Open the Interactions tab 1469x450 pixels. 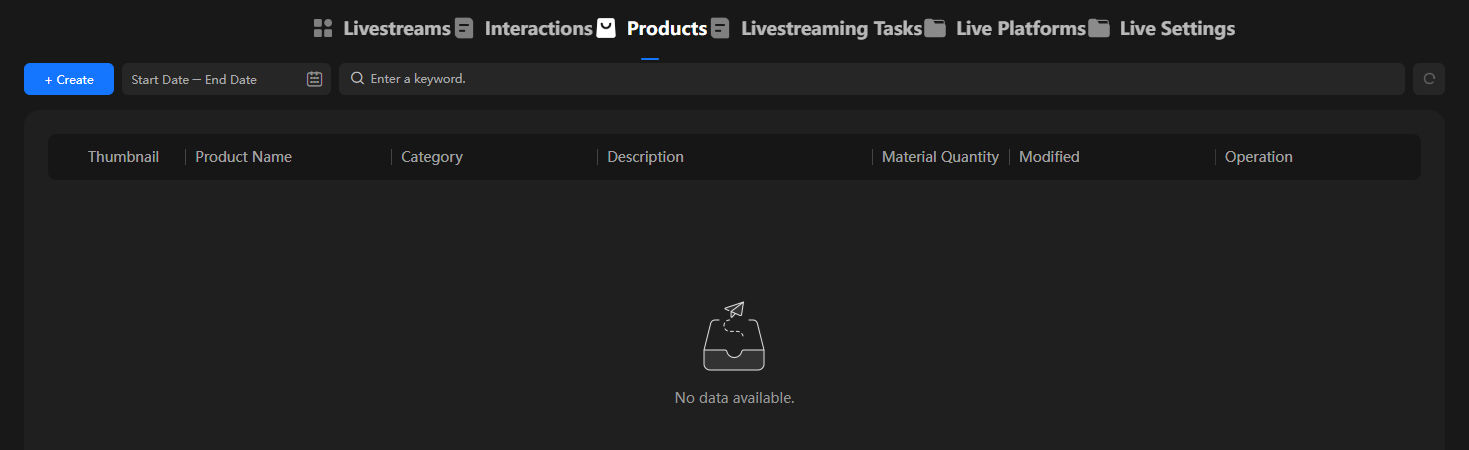click(539, 28)
